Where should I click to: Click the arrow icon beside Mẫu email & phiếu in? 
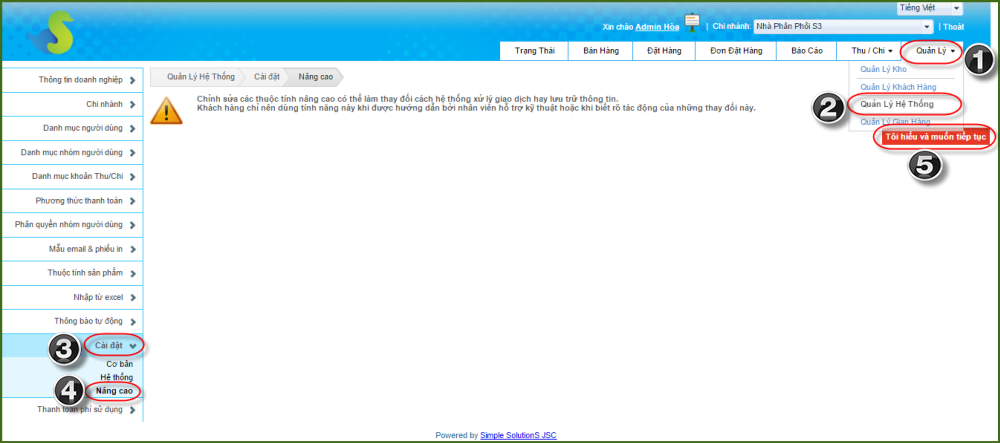132,248
